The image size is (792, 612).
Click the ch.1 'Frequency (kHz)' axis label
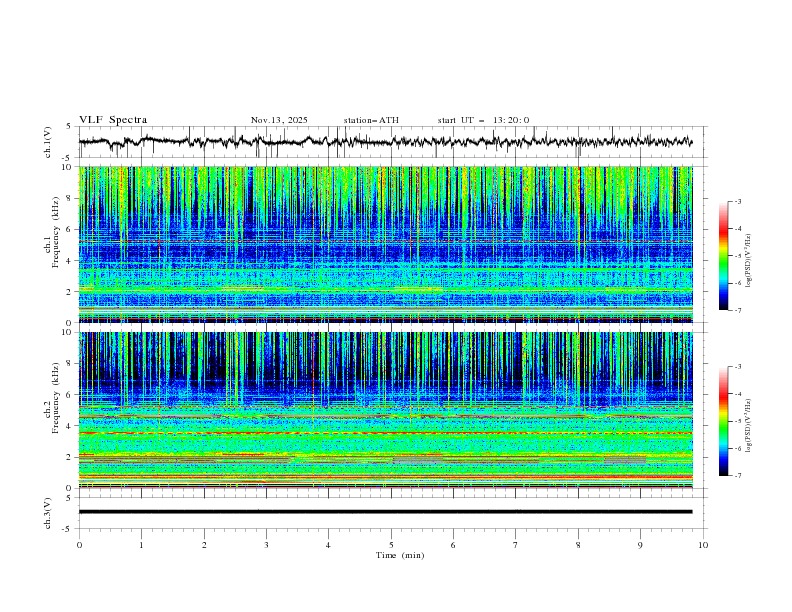click(55, 233)
